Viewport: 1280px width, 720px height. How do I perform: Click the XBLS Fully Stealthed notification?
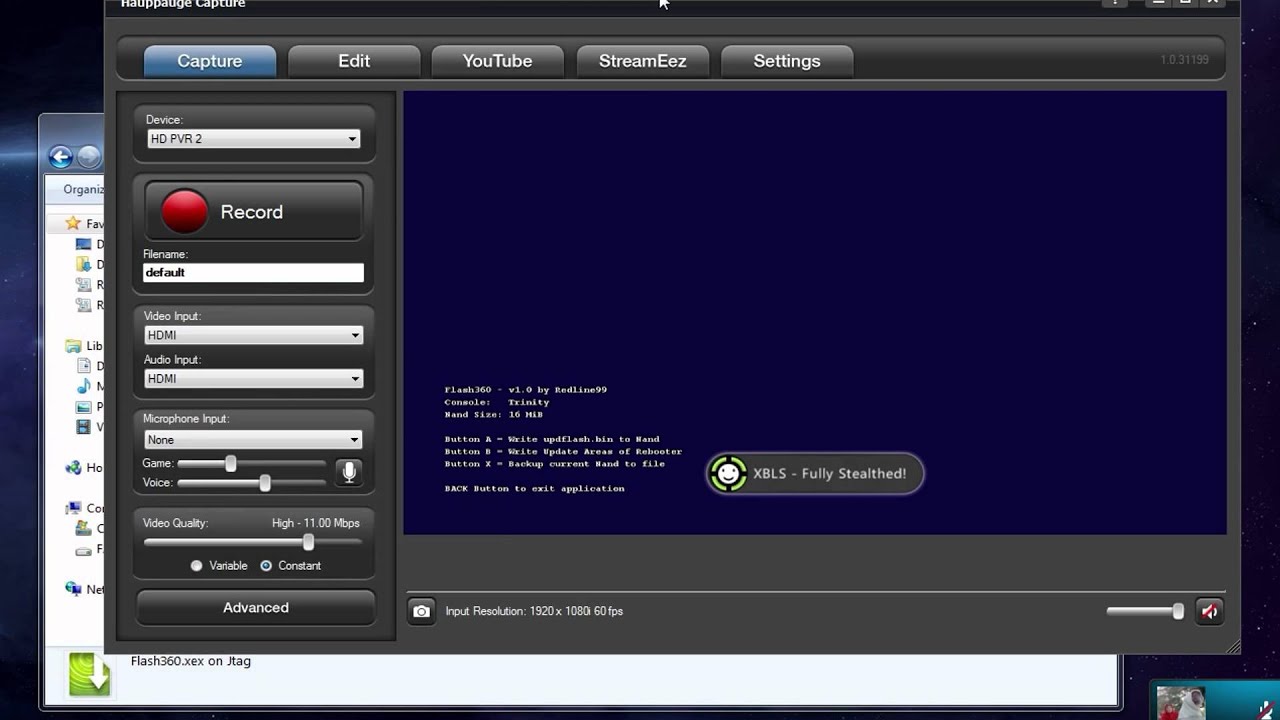(815, 474)
